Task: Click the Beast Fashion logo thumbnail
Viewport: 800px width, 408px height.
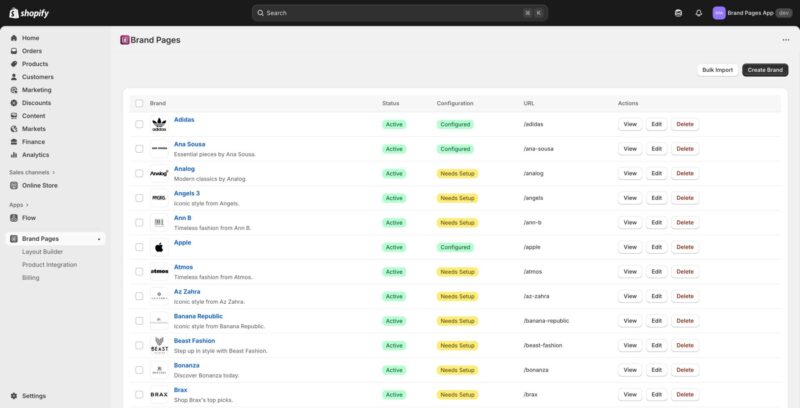Action: click(159, 345)
